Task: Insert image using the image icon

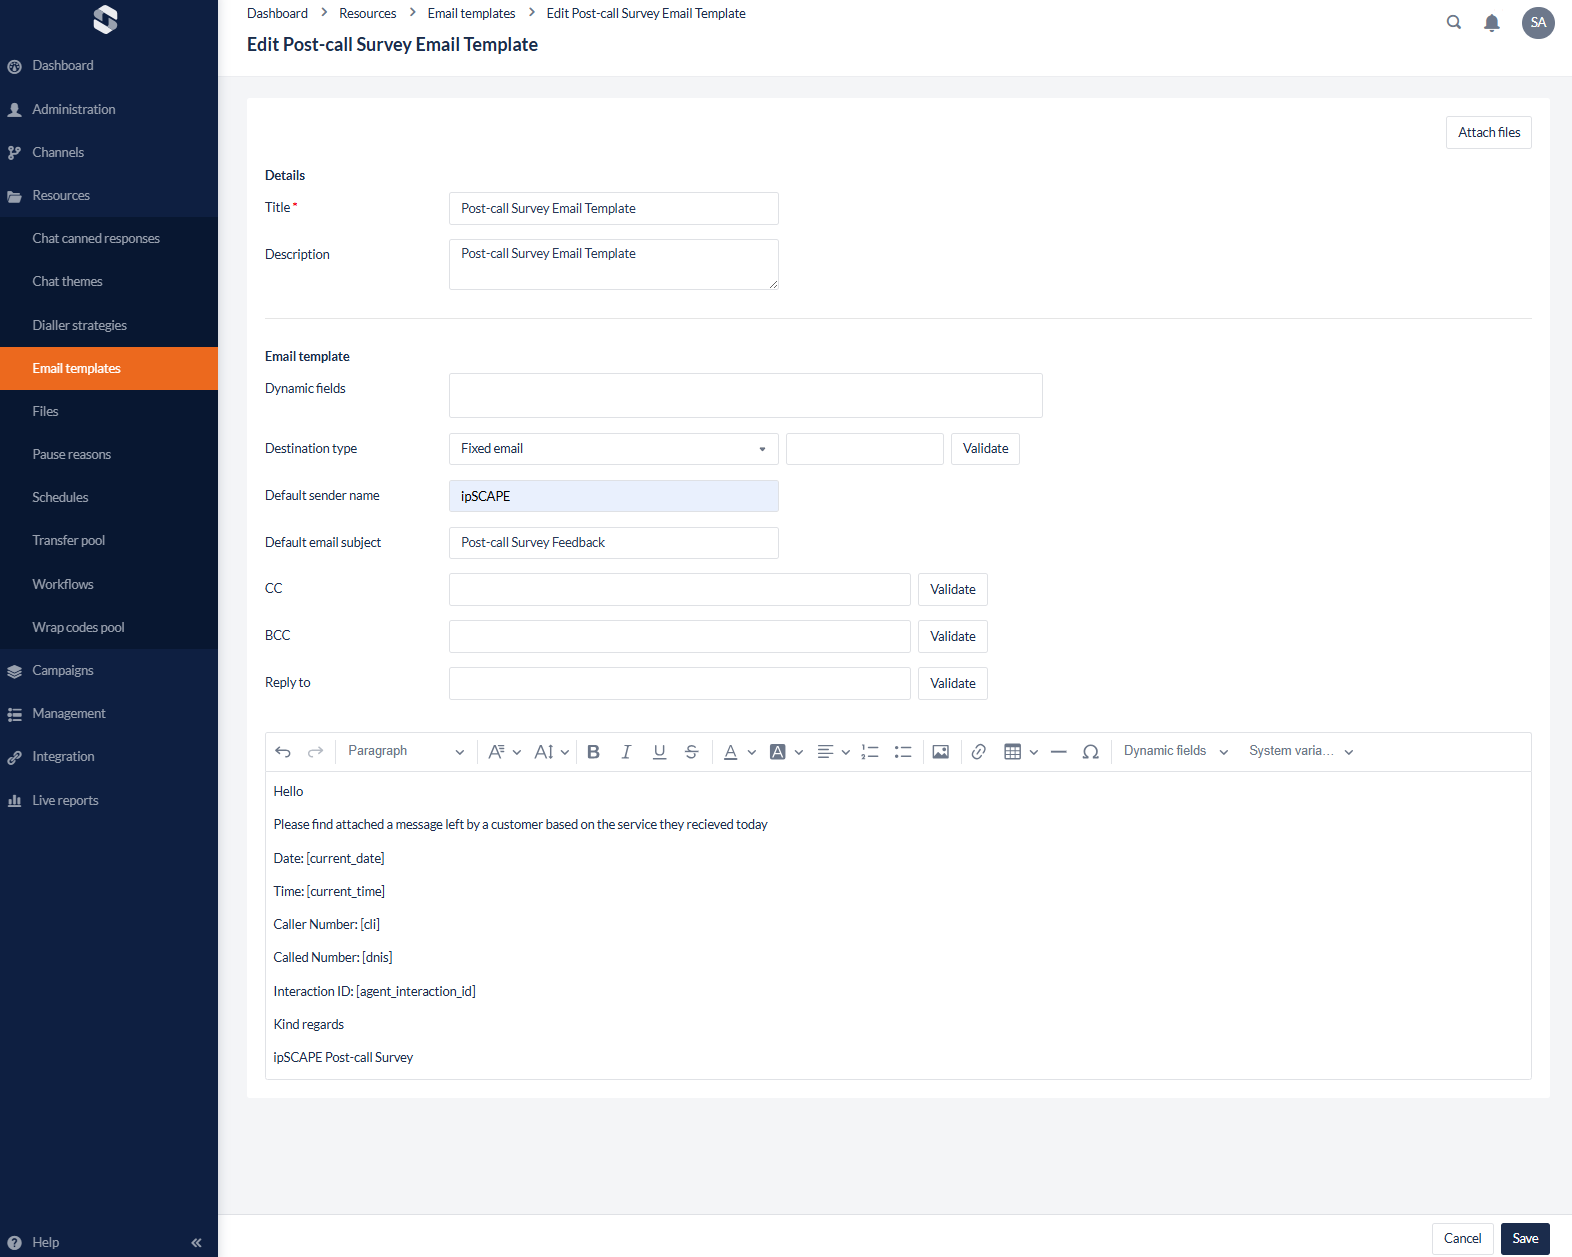Action: (940, 752)
